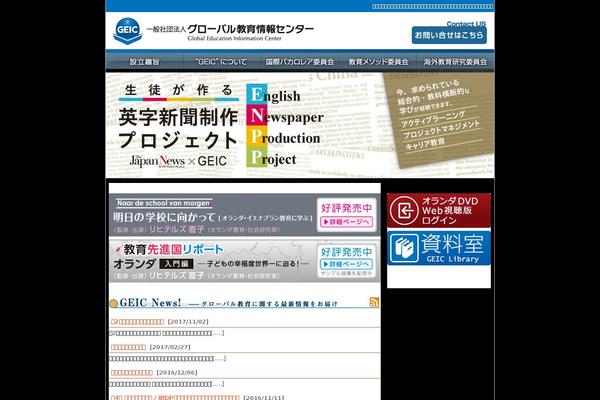
Task: Open the news item dated 2016/12/06
Action: tap(132, 372)
